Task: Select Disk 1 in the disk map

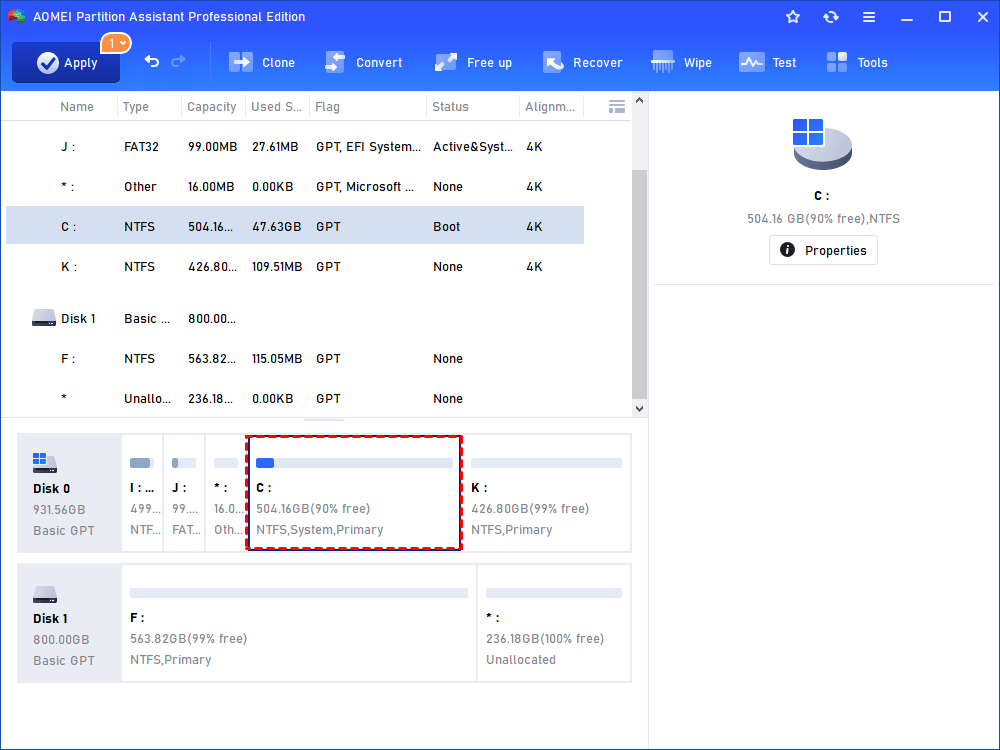Action: point(70,623)
